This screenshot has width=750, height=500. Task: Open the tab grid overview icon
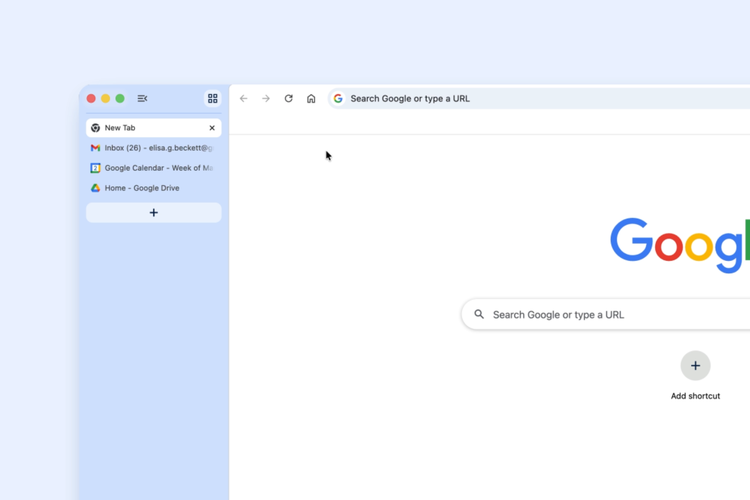click(213, 99)
